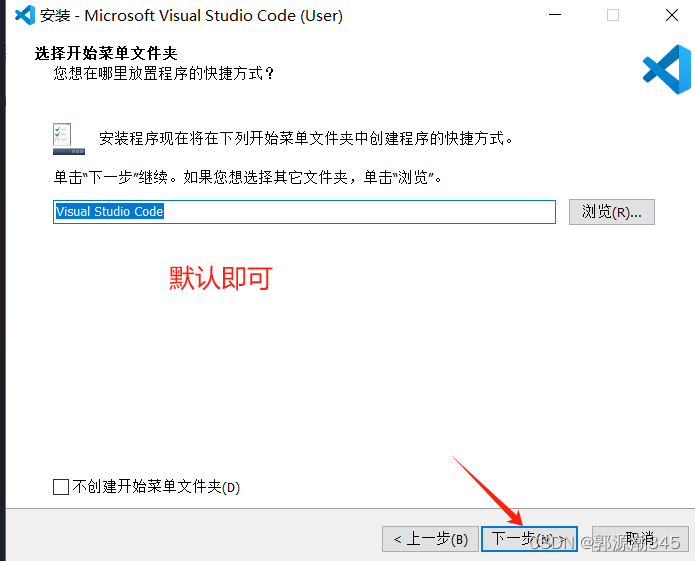Click the Visual Studio Code folder name field
This screenshot has width=695, height=561.
(x=304, y=212)
